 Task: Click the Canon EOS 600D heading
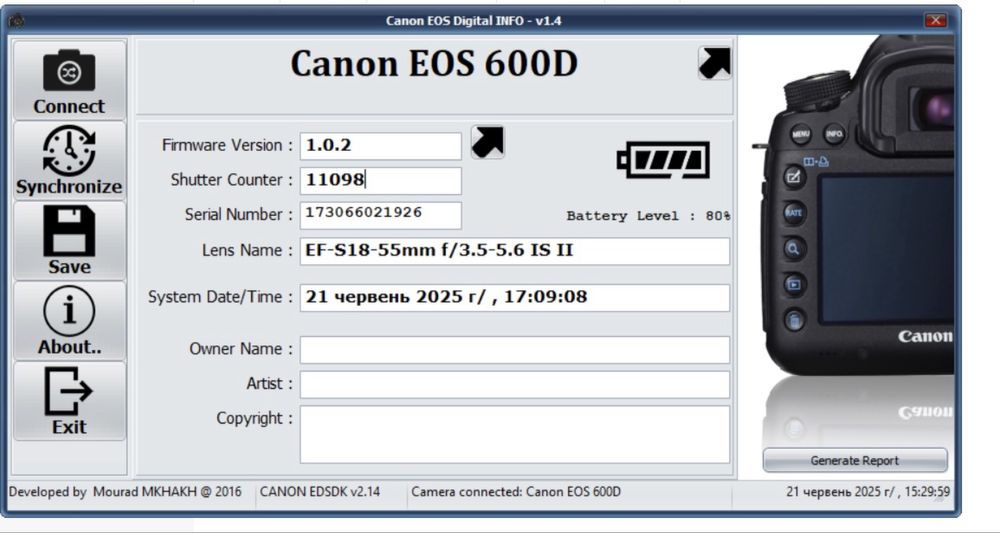pos(434,64)
